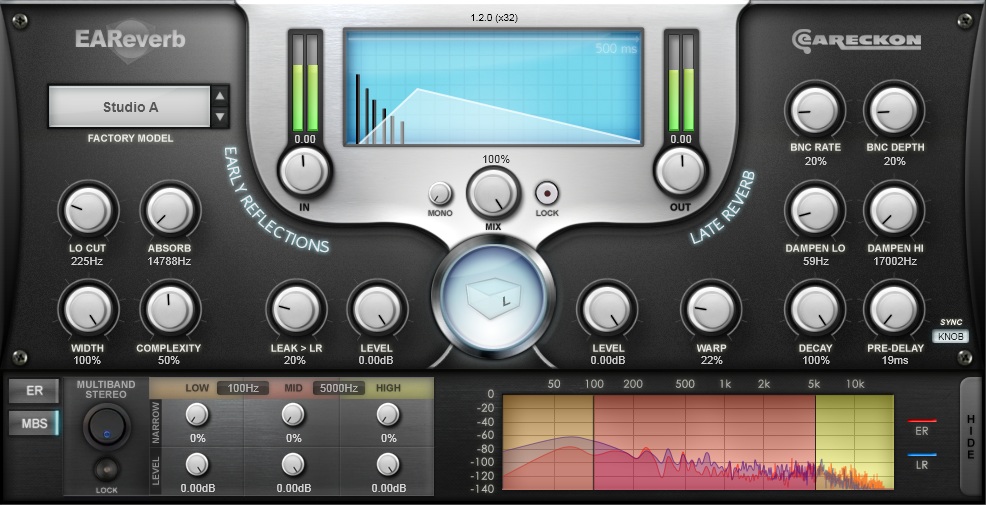Image resolution: width=986 pixels, height=505 pixels.
Task: Click the DAMPEN LO knob
Action: (815, 209)
